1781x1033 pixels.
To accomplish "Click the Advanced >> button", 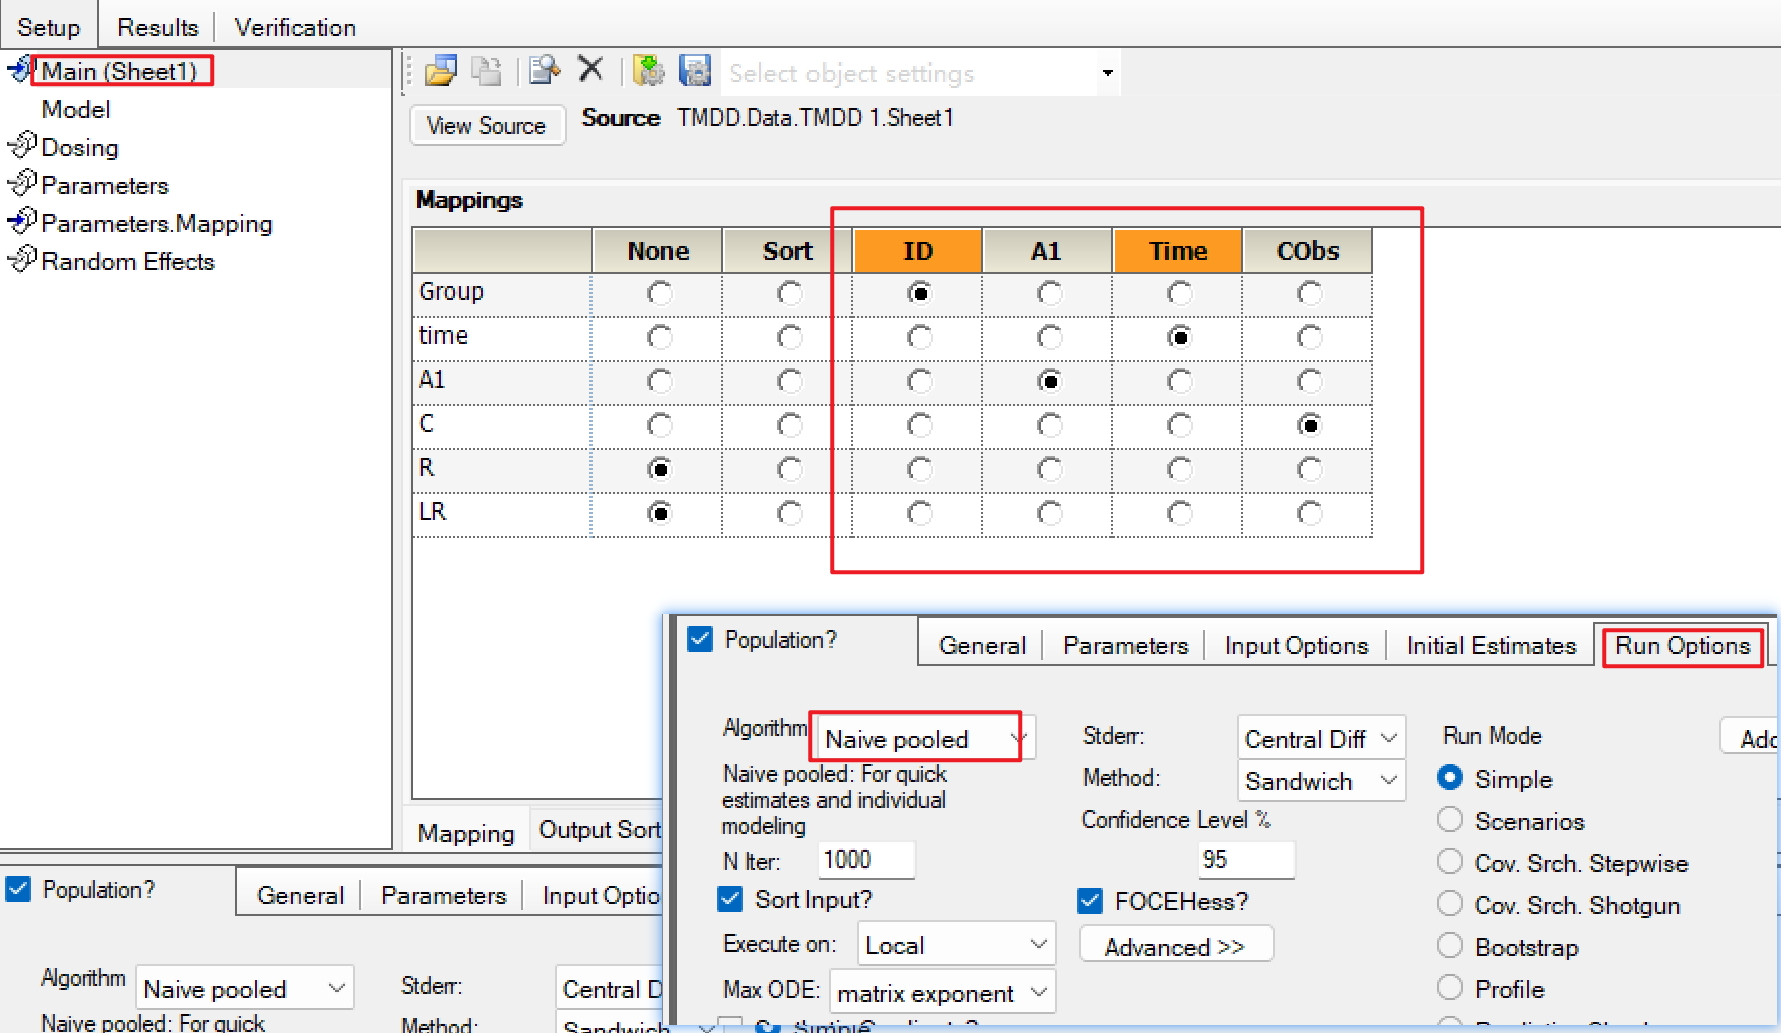I will 1176,945.
